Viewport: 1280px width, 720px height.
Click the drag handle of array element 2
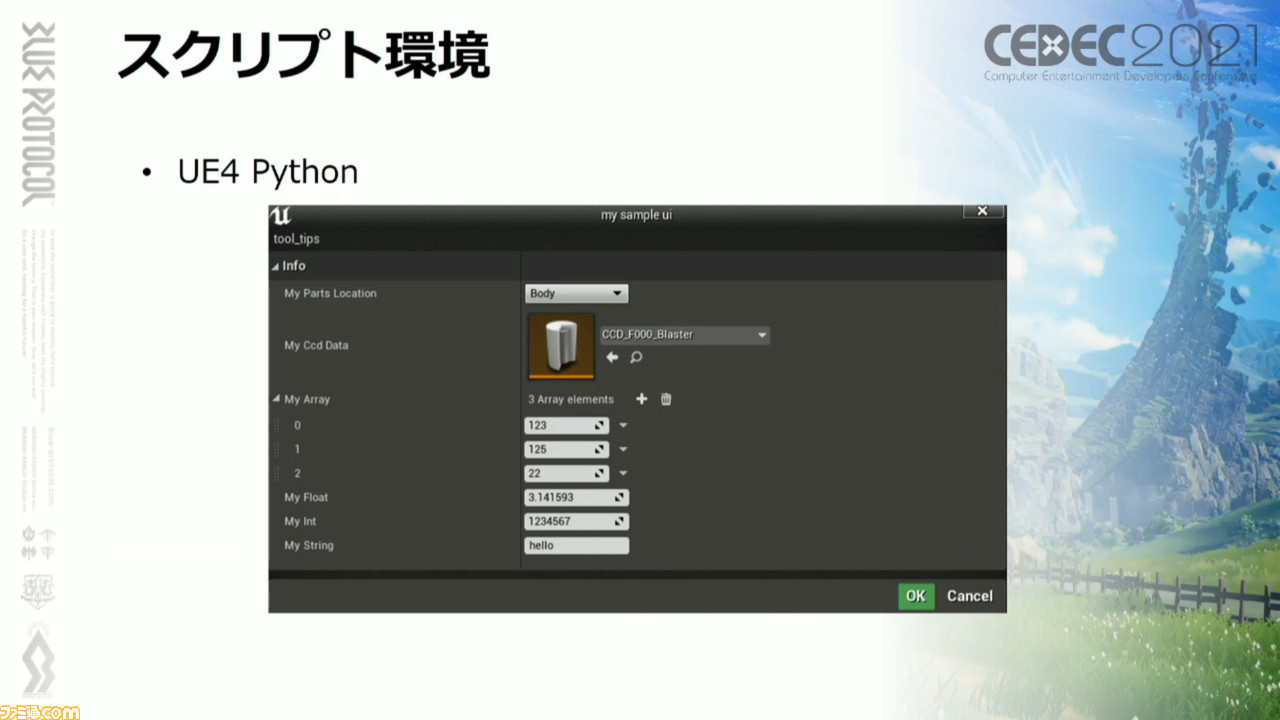pyautogui.click(x=277, y=473)
